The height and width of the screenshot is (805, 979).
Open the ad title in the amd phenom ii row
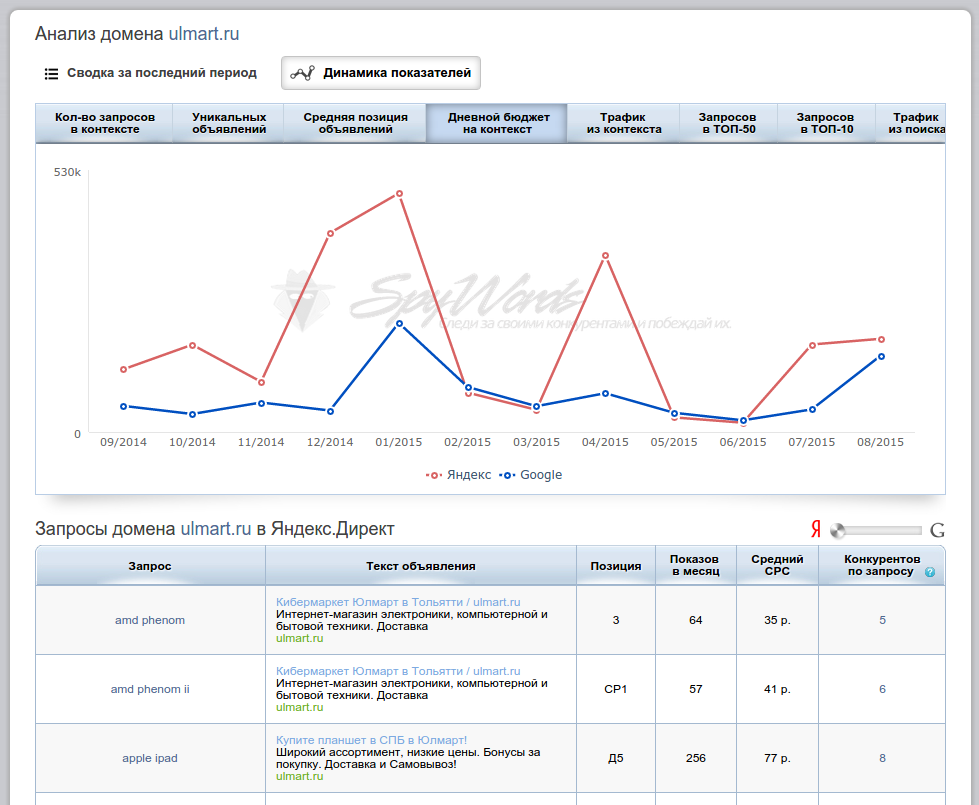click(x=398, y=671)
